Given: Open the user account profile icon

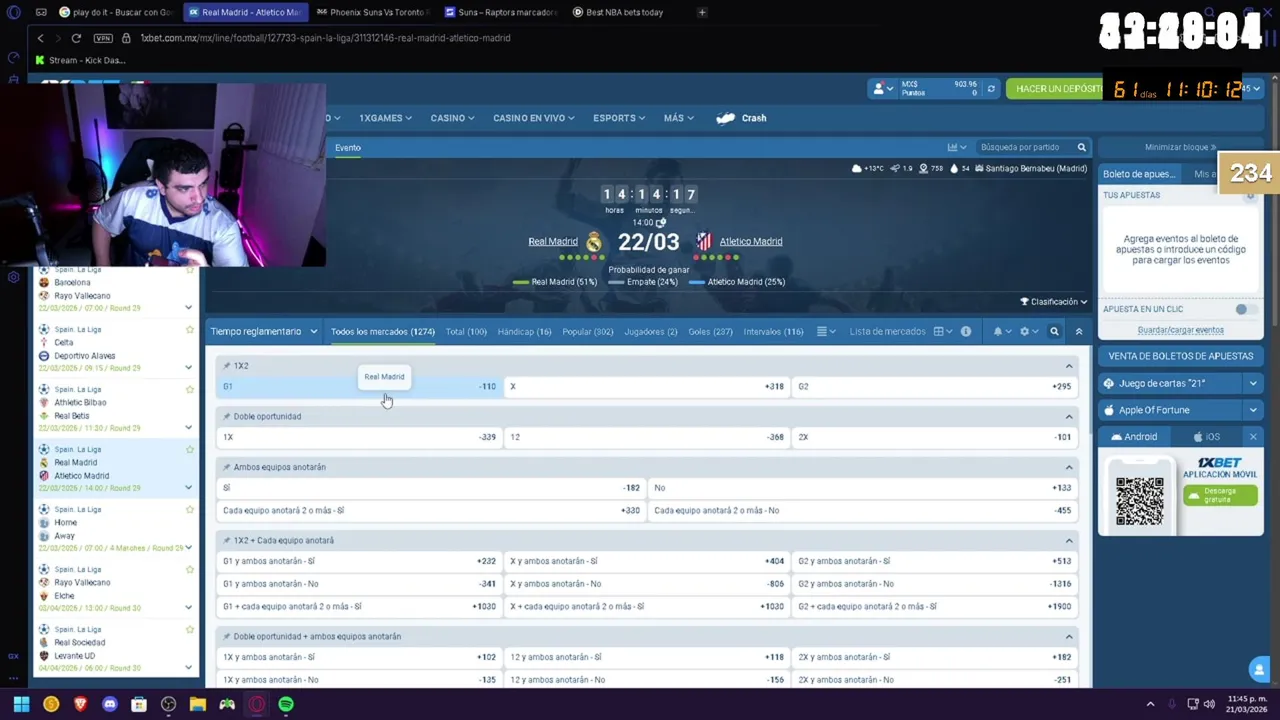Looking at the screenshot, I should 881,89.
